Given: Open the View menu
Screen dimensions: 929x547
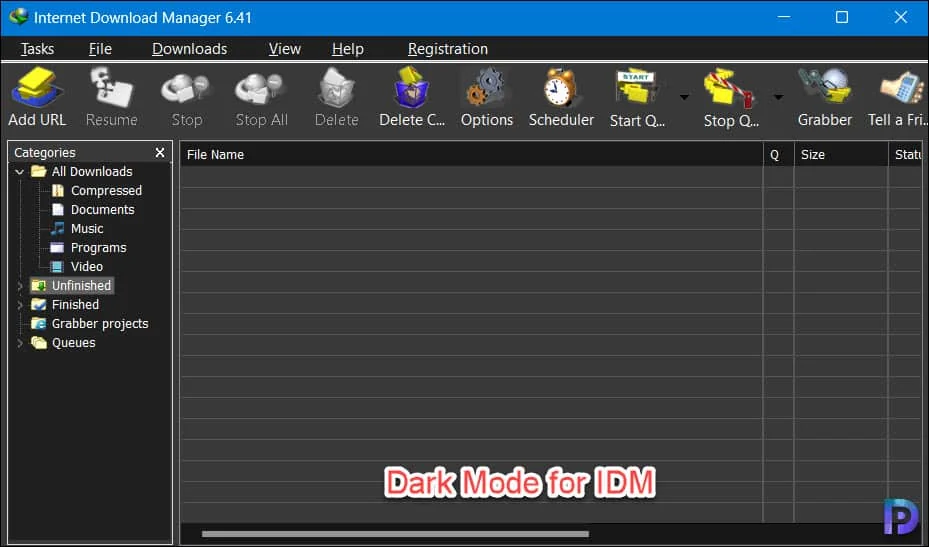Looking at the screenshot, I should click(284, 49).
